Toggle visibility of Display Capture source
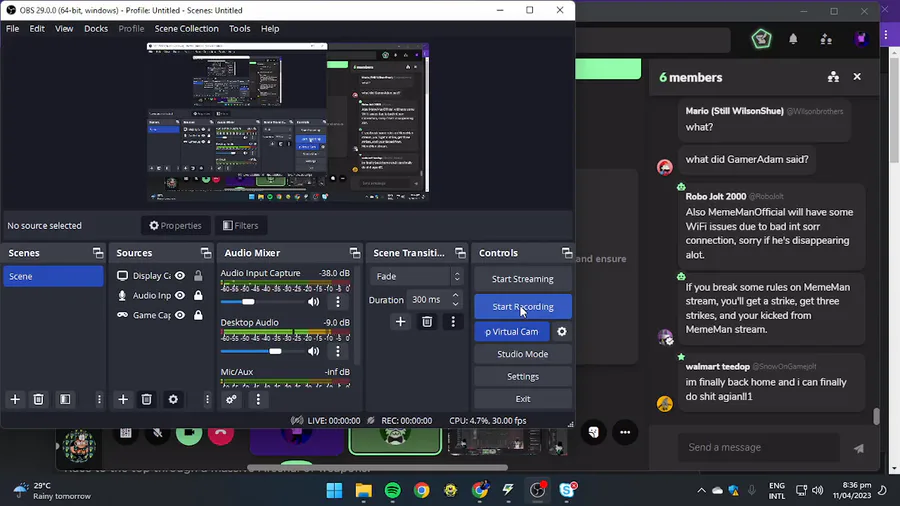 coord(180,276)
